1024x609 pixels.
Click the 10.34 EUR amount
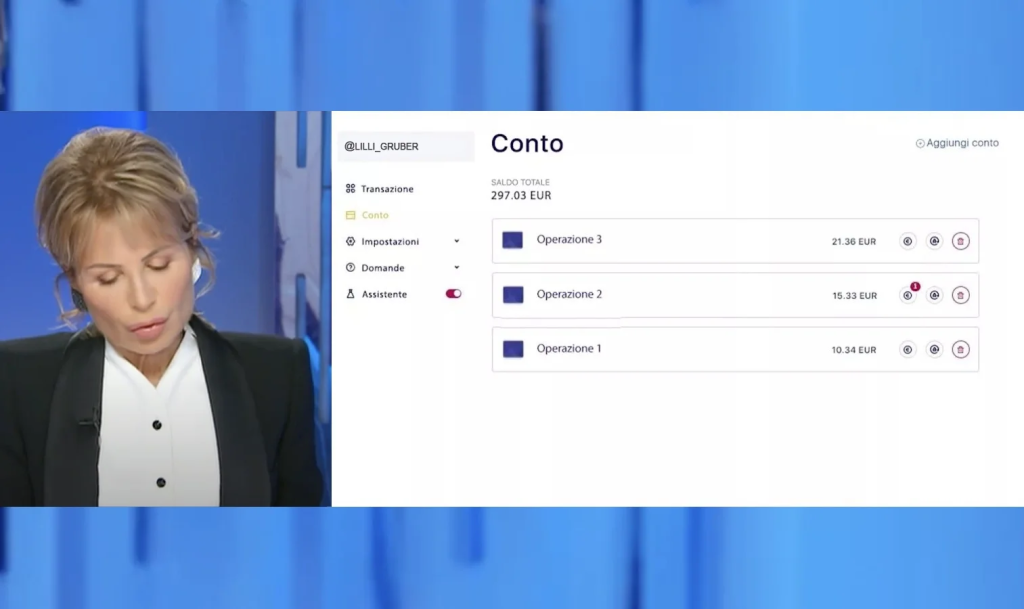[854, 350]
